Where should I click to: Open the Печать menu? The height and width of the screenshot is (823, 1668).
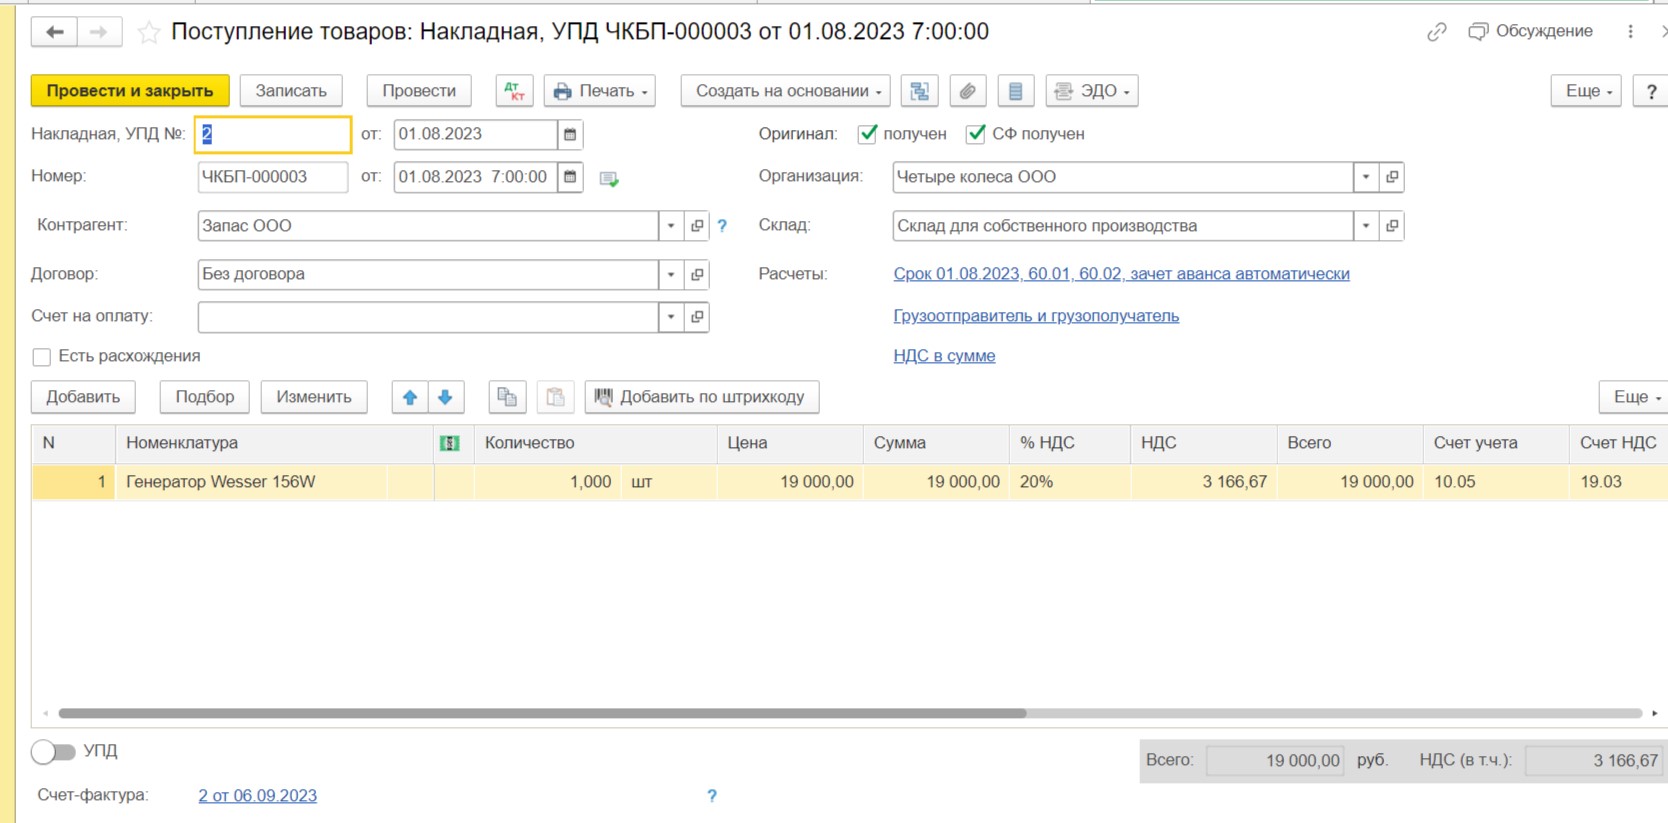(x=600, y=91)
